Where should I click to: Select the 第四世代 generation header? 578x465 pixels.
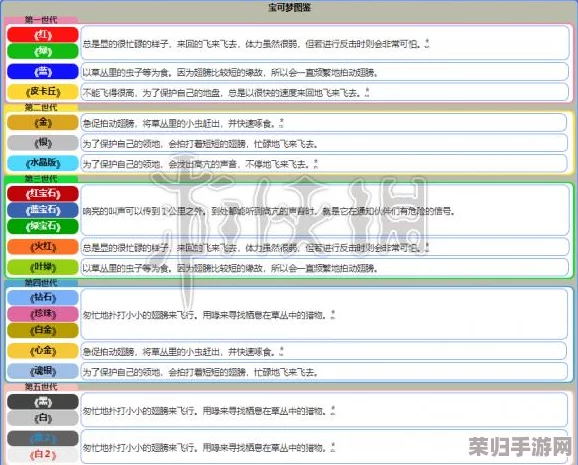pyautogui.click(x=41, y=283)
